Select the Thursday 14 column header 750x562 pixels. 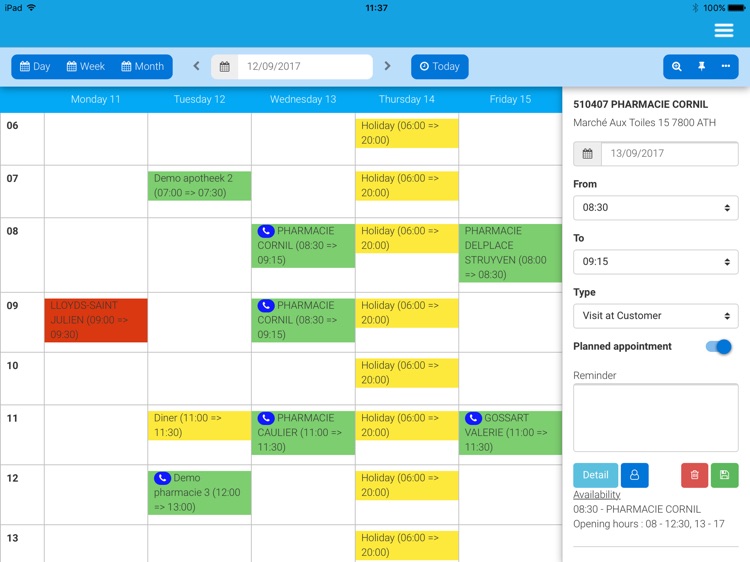407,99
